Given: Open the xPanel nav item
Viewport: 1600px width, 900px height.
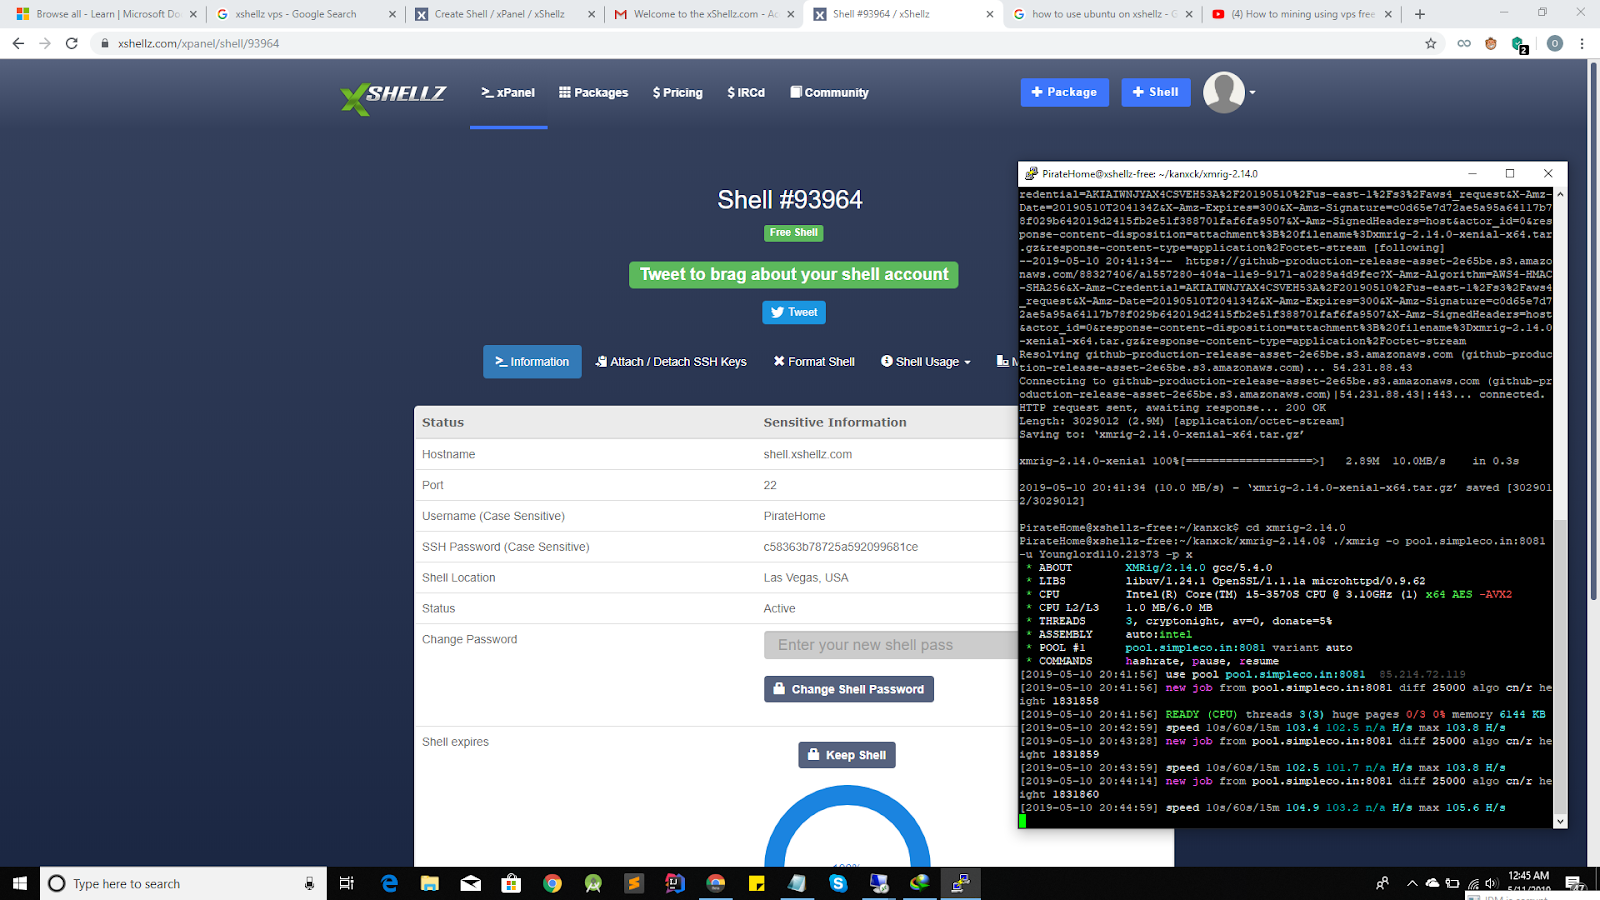Looking at the screenshot, I should coord(508,93).
